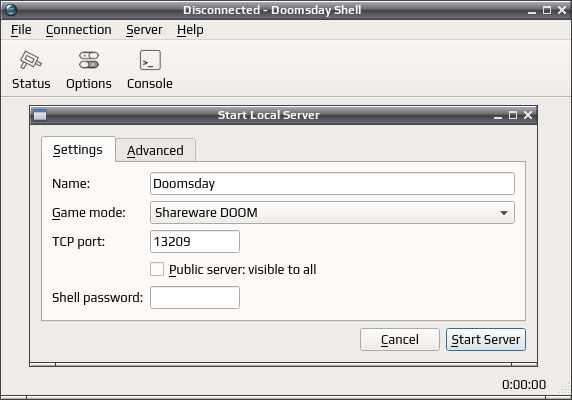Click the Cancel button
The image size is (572, 400).
[x=400, y=339]
